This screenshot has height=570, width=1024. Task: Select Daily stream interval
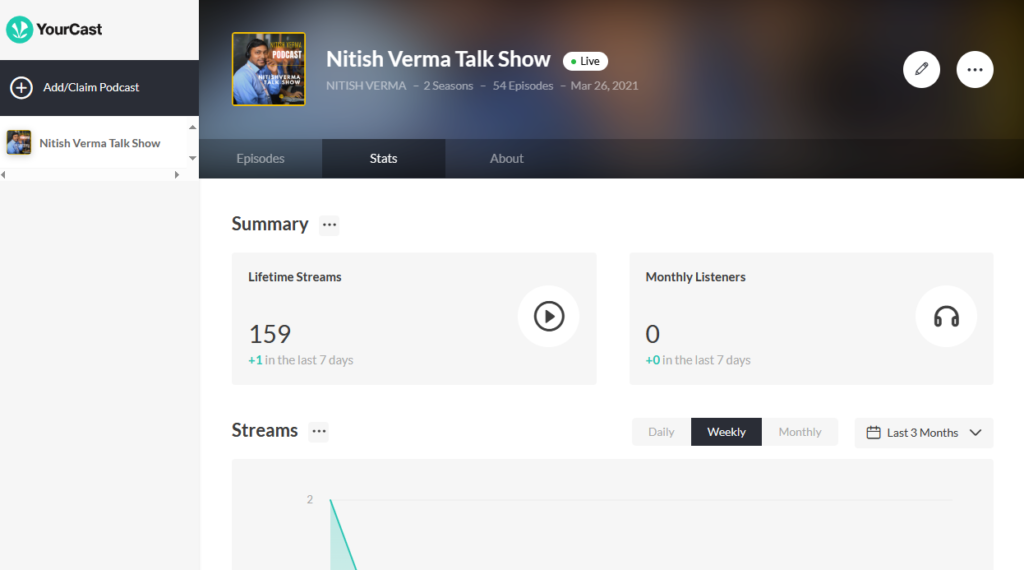pos(661,432)
